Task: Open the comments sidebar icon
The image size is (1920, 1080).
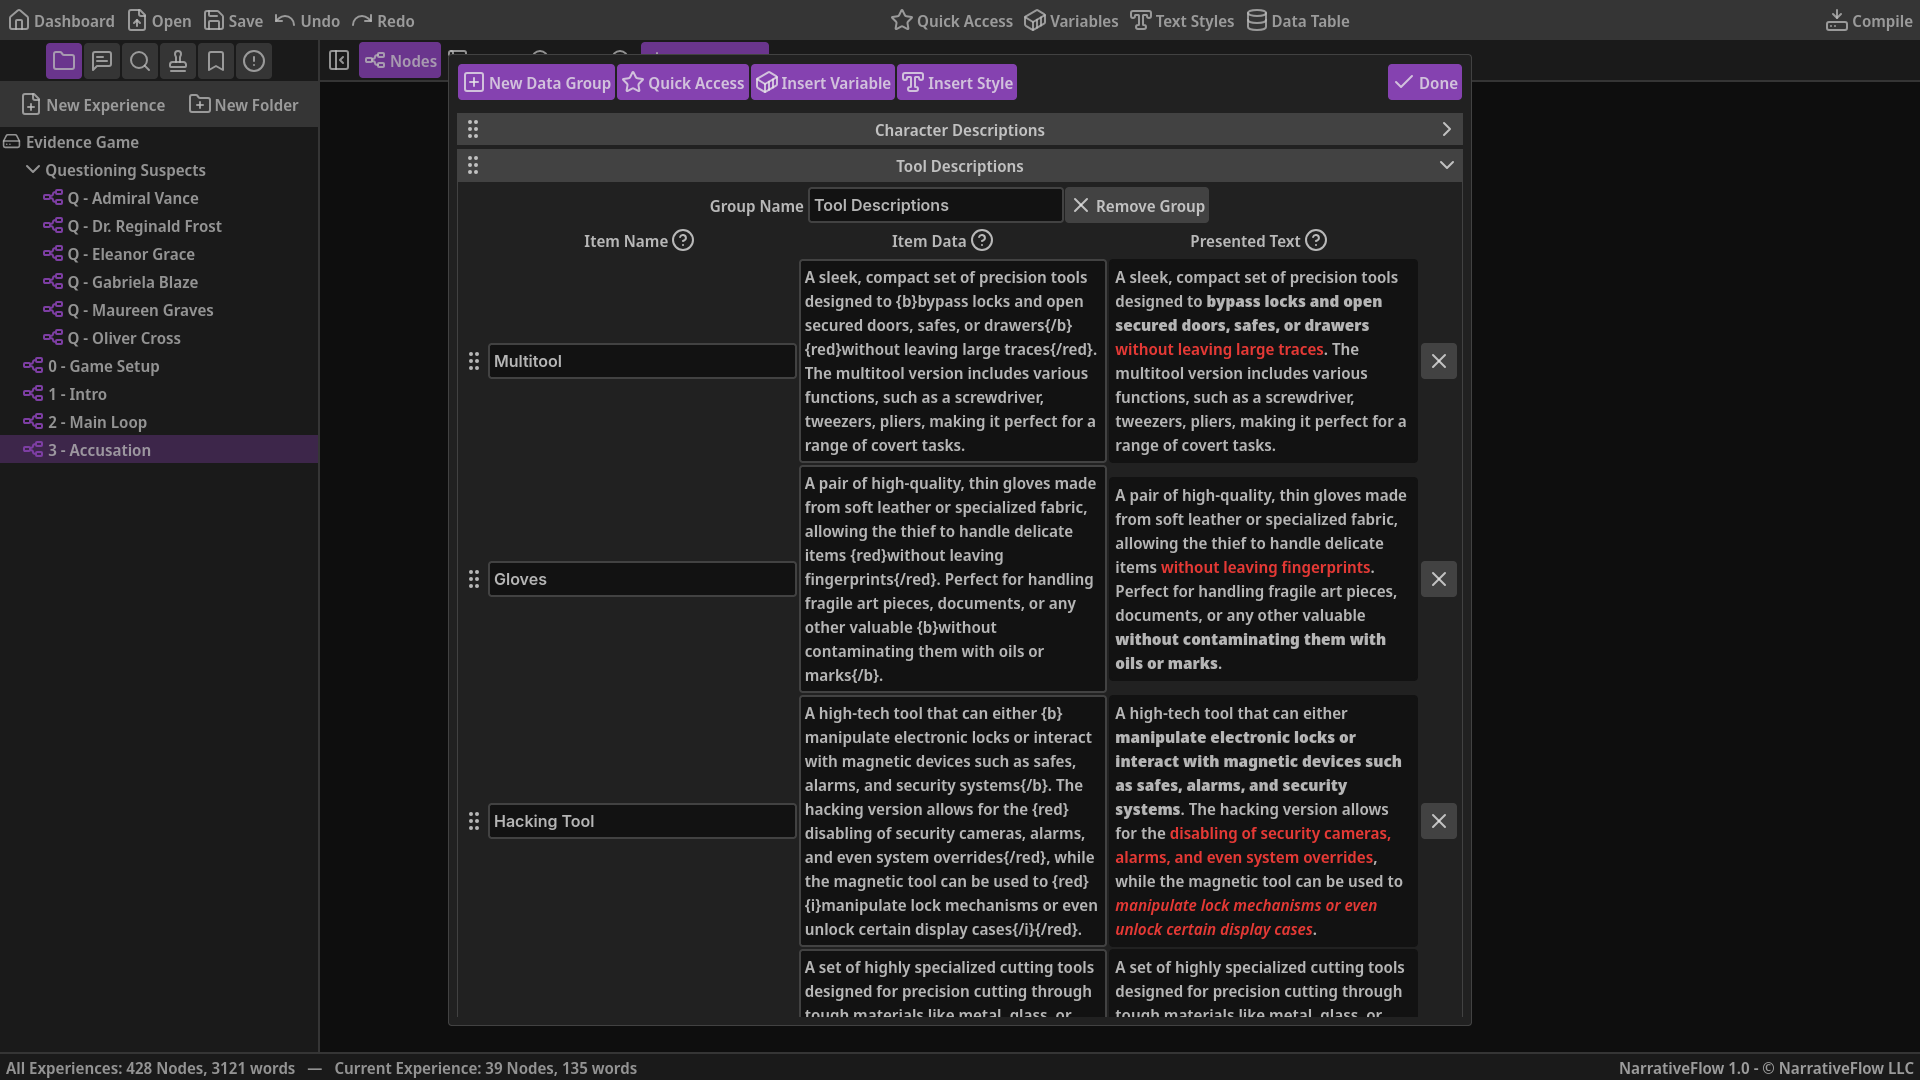Action: coord(102,62)
